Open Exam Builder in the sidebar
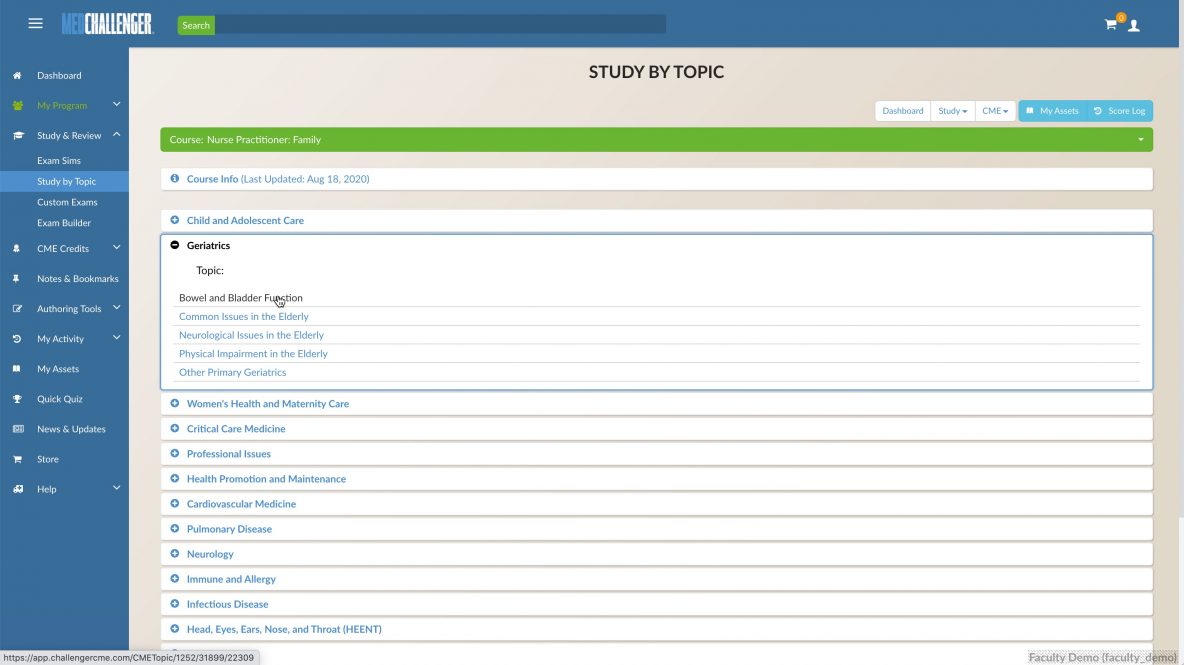 pyautogui.click(x=64, y=223)
